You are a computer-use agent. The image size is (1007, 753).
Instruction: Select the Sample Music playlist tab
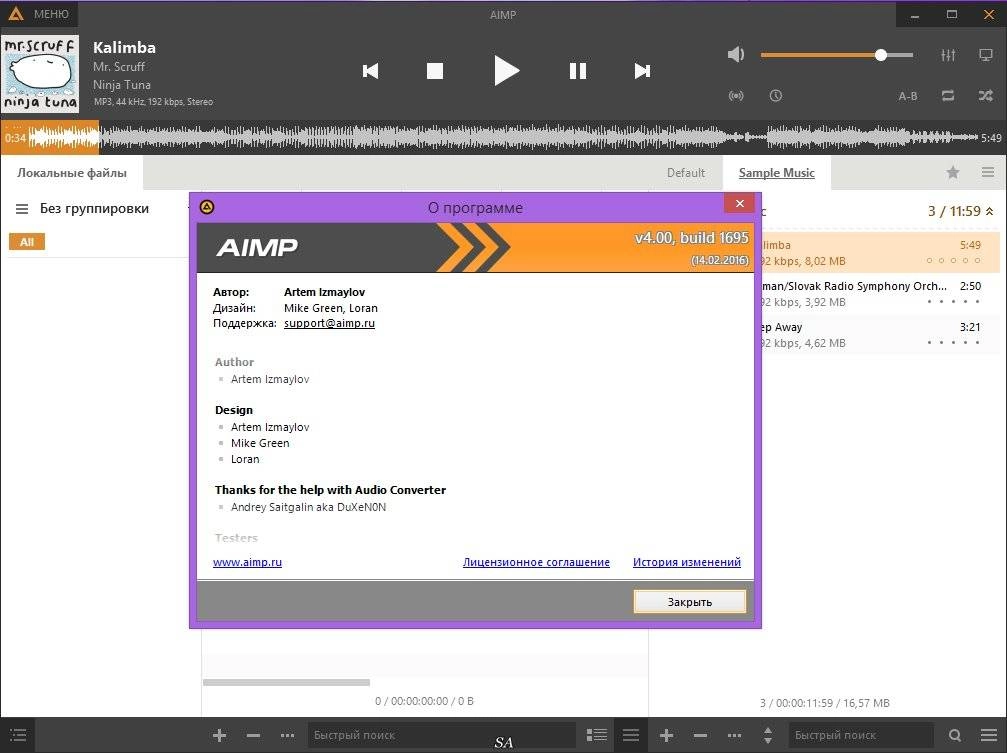tap(776, 173)
